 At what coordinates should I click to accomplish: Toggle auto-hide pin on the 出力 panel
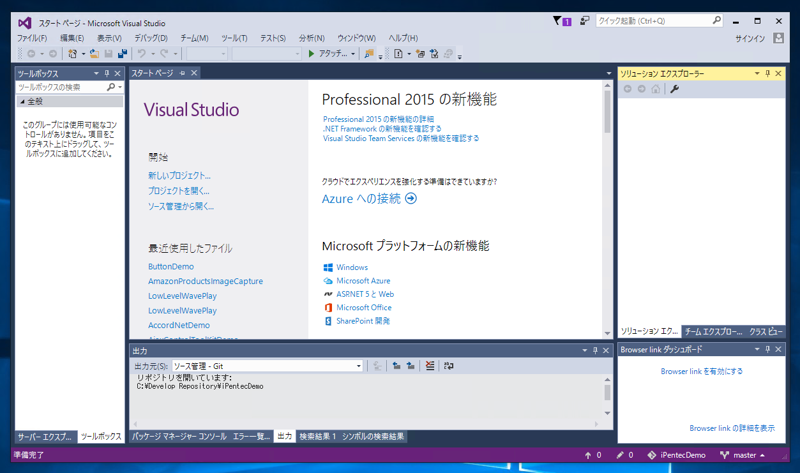[595, 351]
